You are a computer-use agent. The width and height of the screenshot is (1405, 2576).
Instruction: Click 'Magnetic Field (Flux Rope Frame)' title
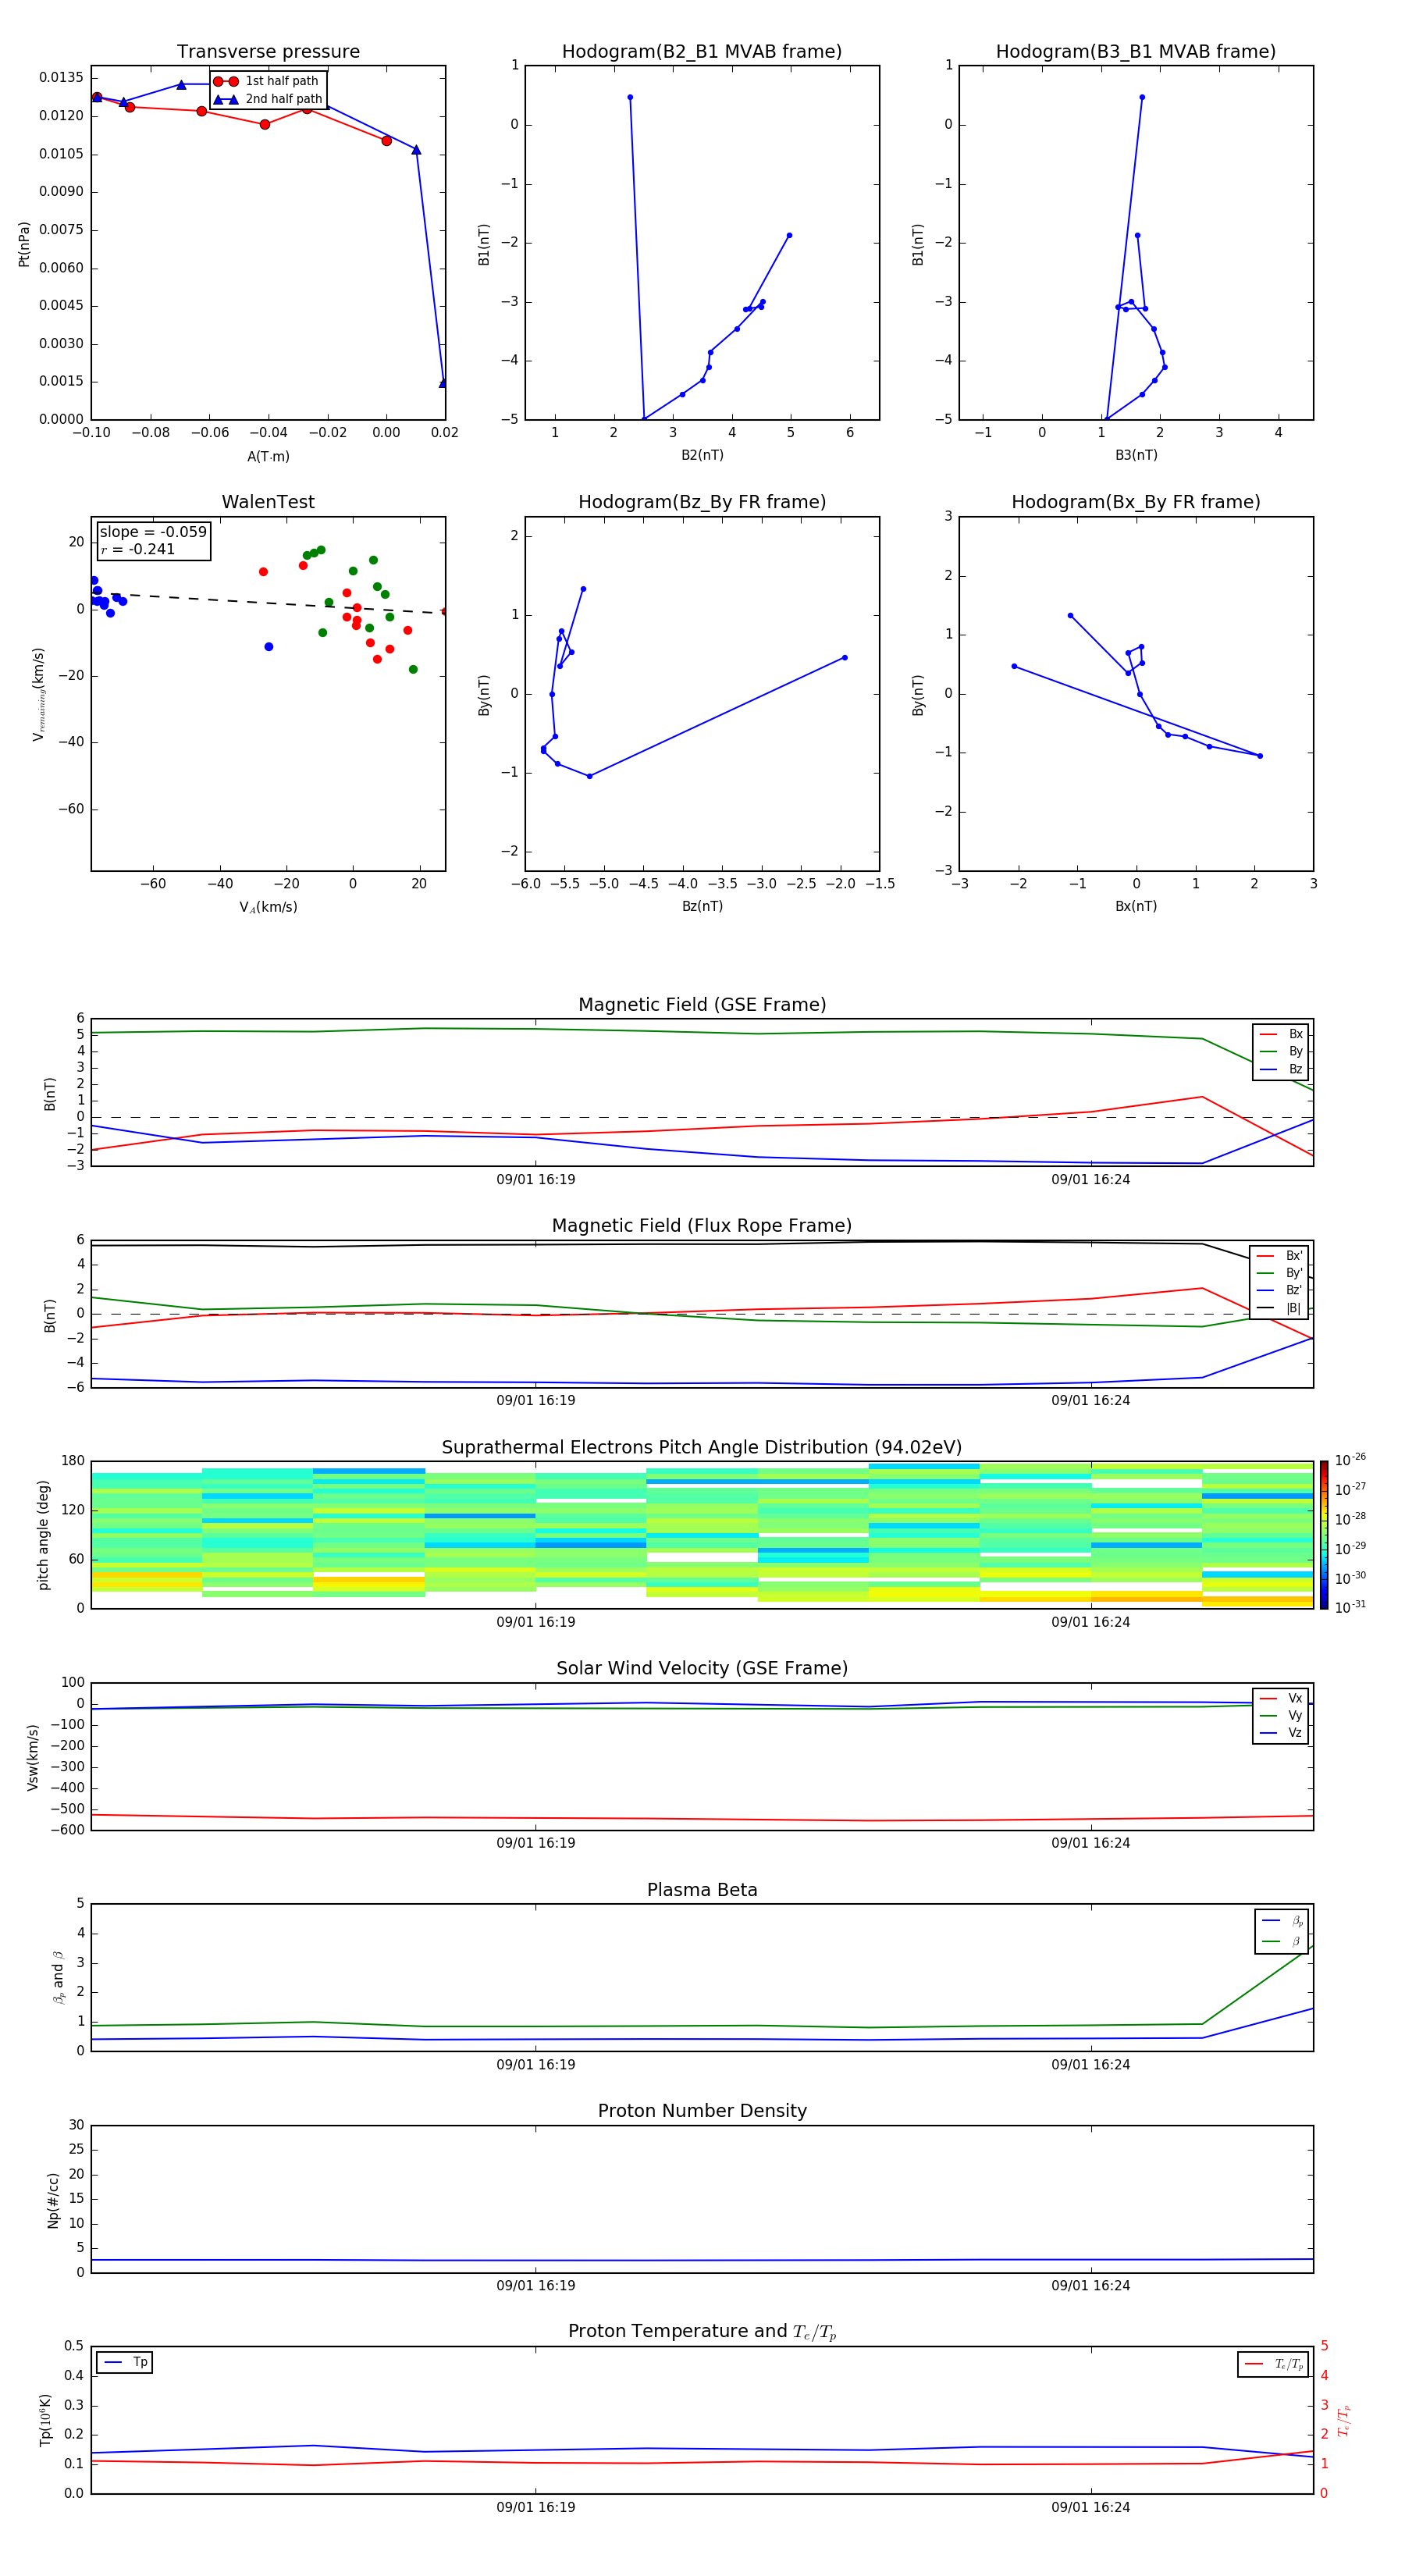tap(702, 1225)
